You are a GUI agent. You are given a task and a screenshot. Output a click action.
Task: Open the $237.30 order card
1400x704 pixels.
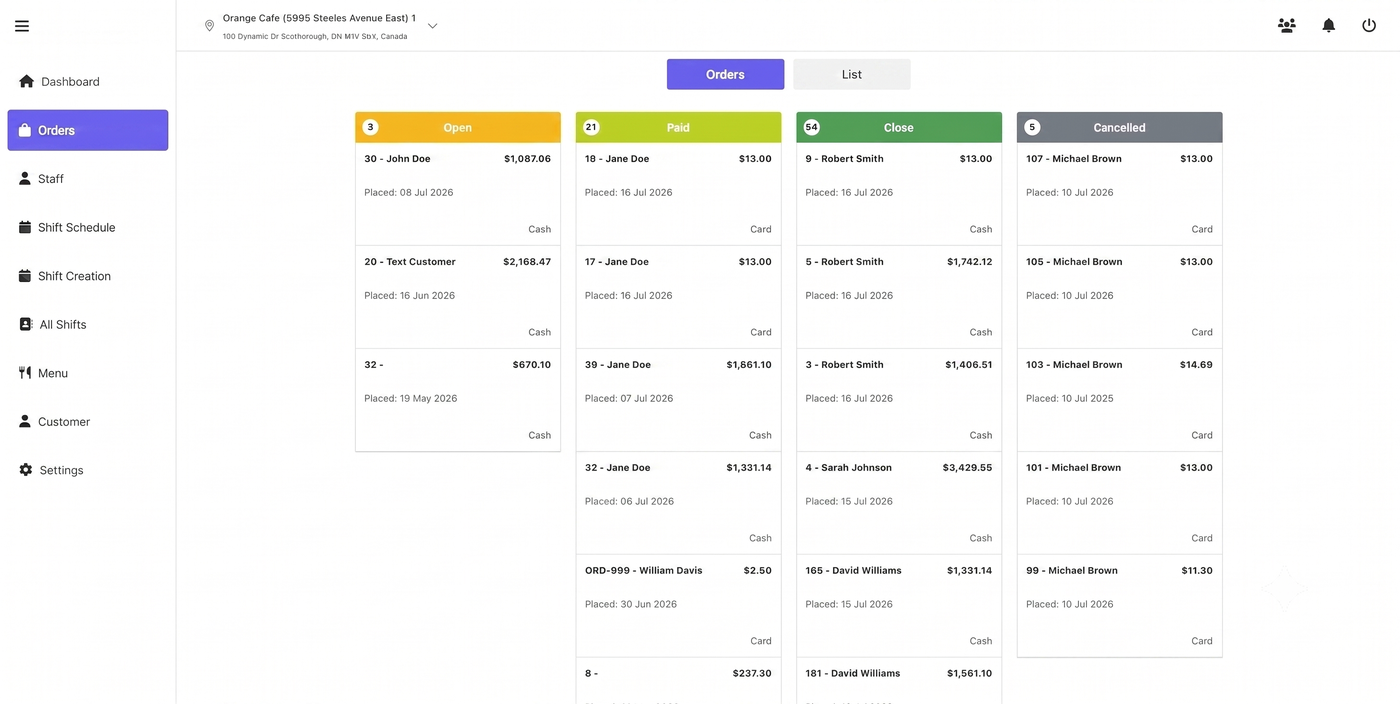[x=678, y=681]
